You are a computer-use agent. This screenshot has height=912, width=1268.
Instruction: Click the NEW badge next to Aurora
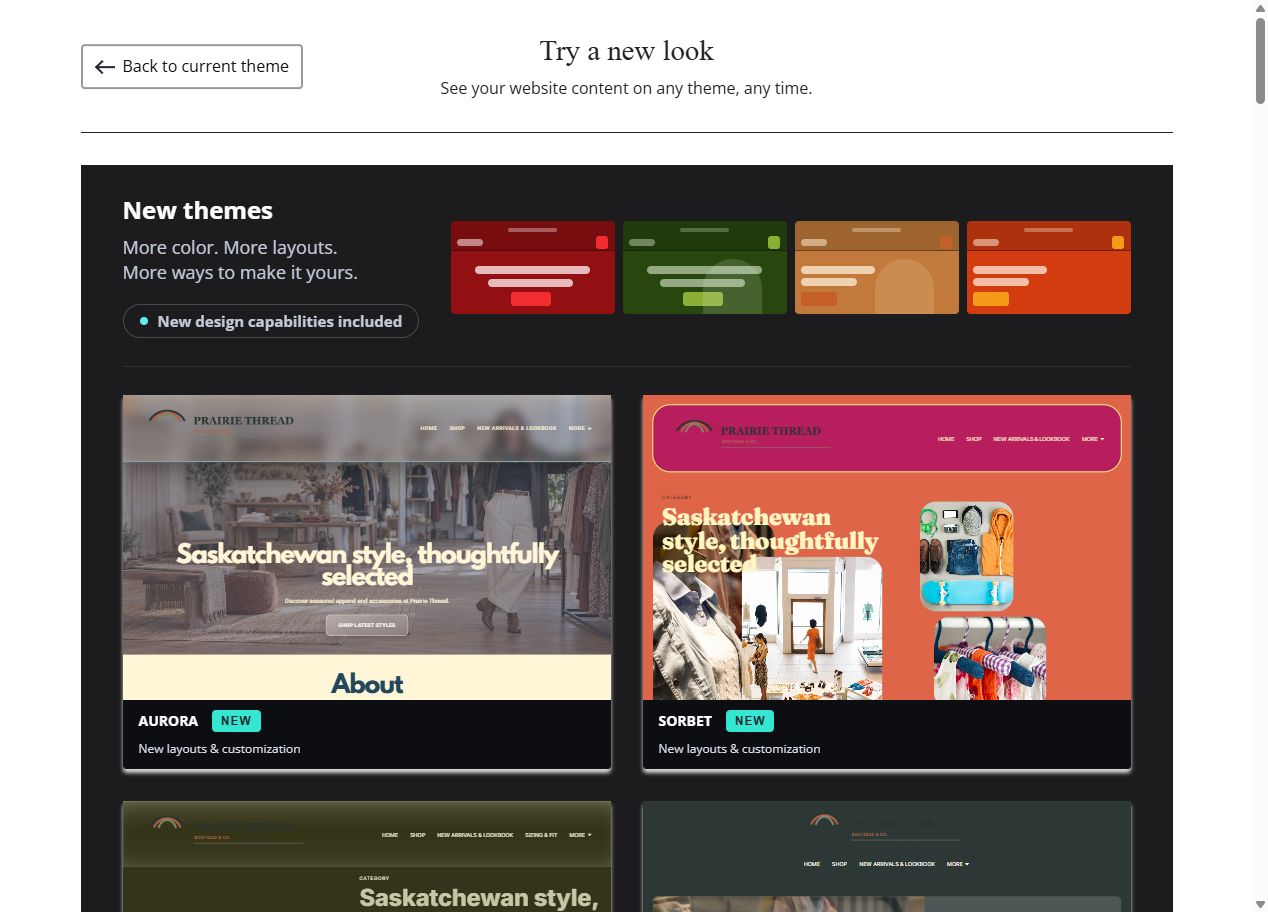pyautogui.click(x=236, y=720)
